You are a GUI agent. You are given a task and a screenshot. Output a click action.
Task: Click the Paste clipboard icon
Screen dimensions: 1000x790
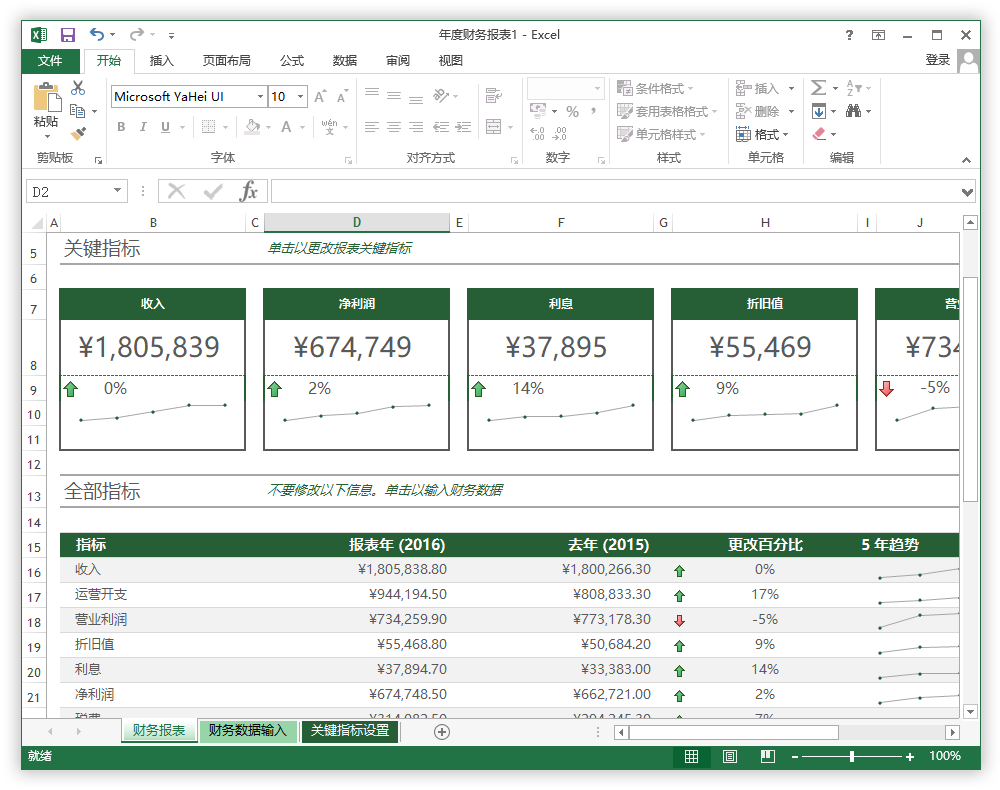click(x=47, y=98)
